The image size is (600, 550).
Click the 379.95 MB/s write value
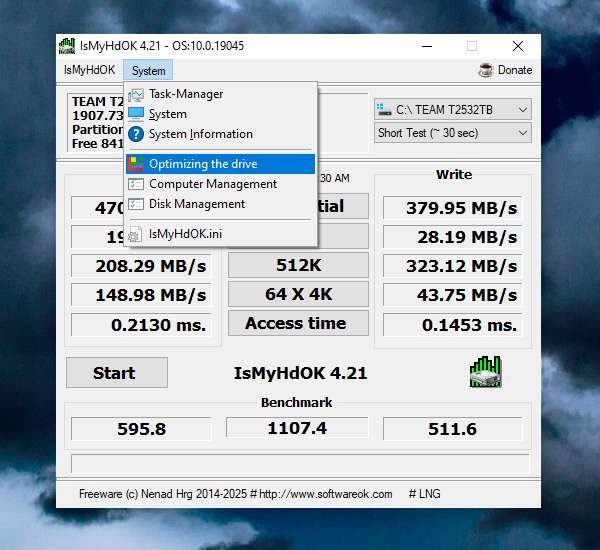[452, 208]
